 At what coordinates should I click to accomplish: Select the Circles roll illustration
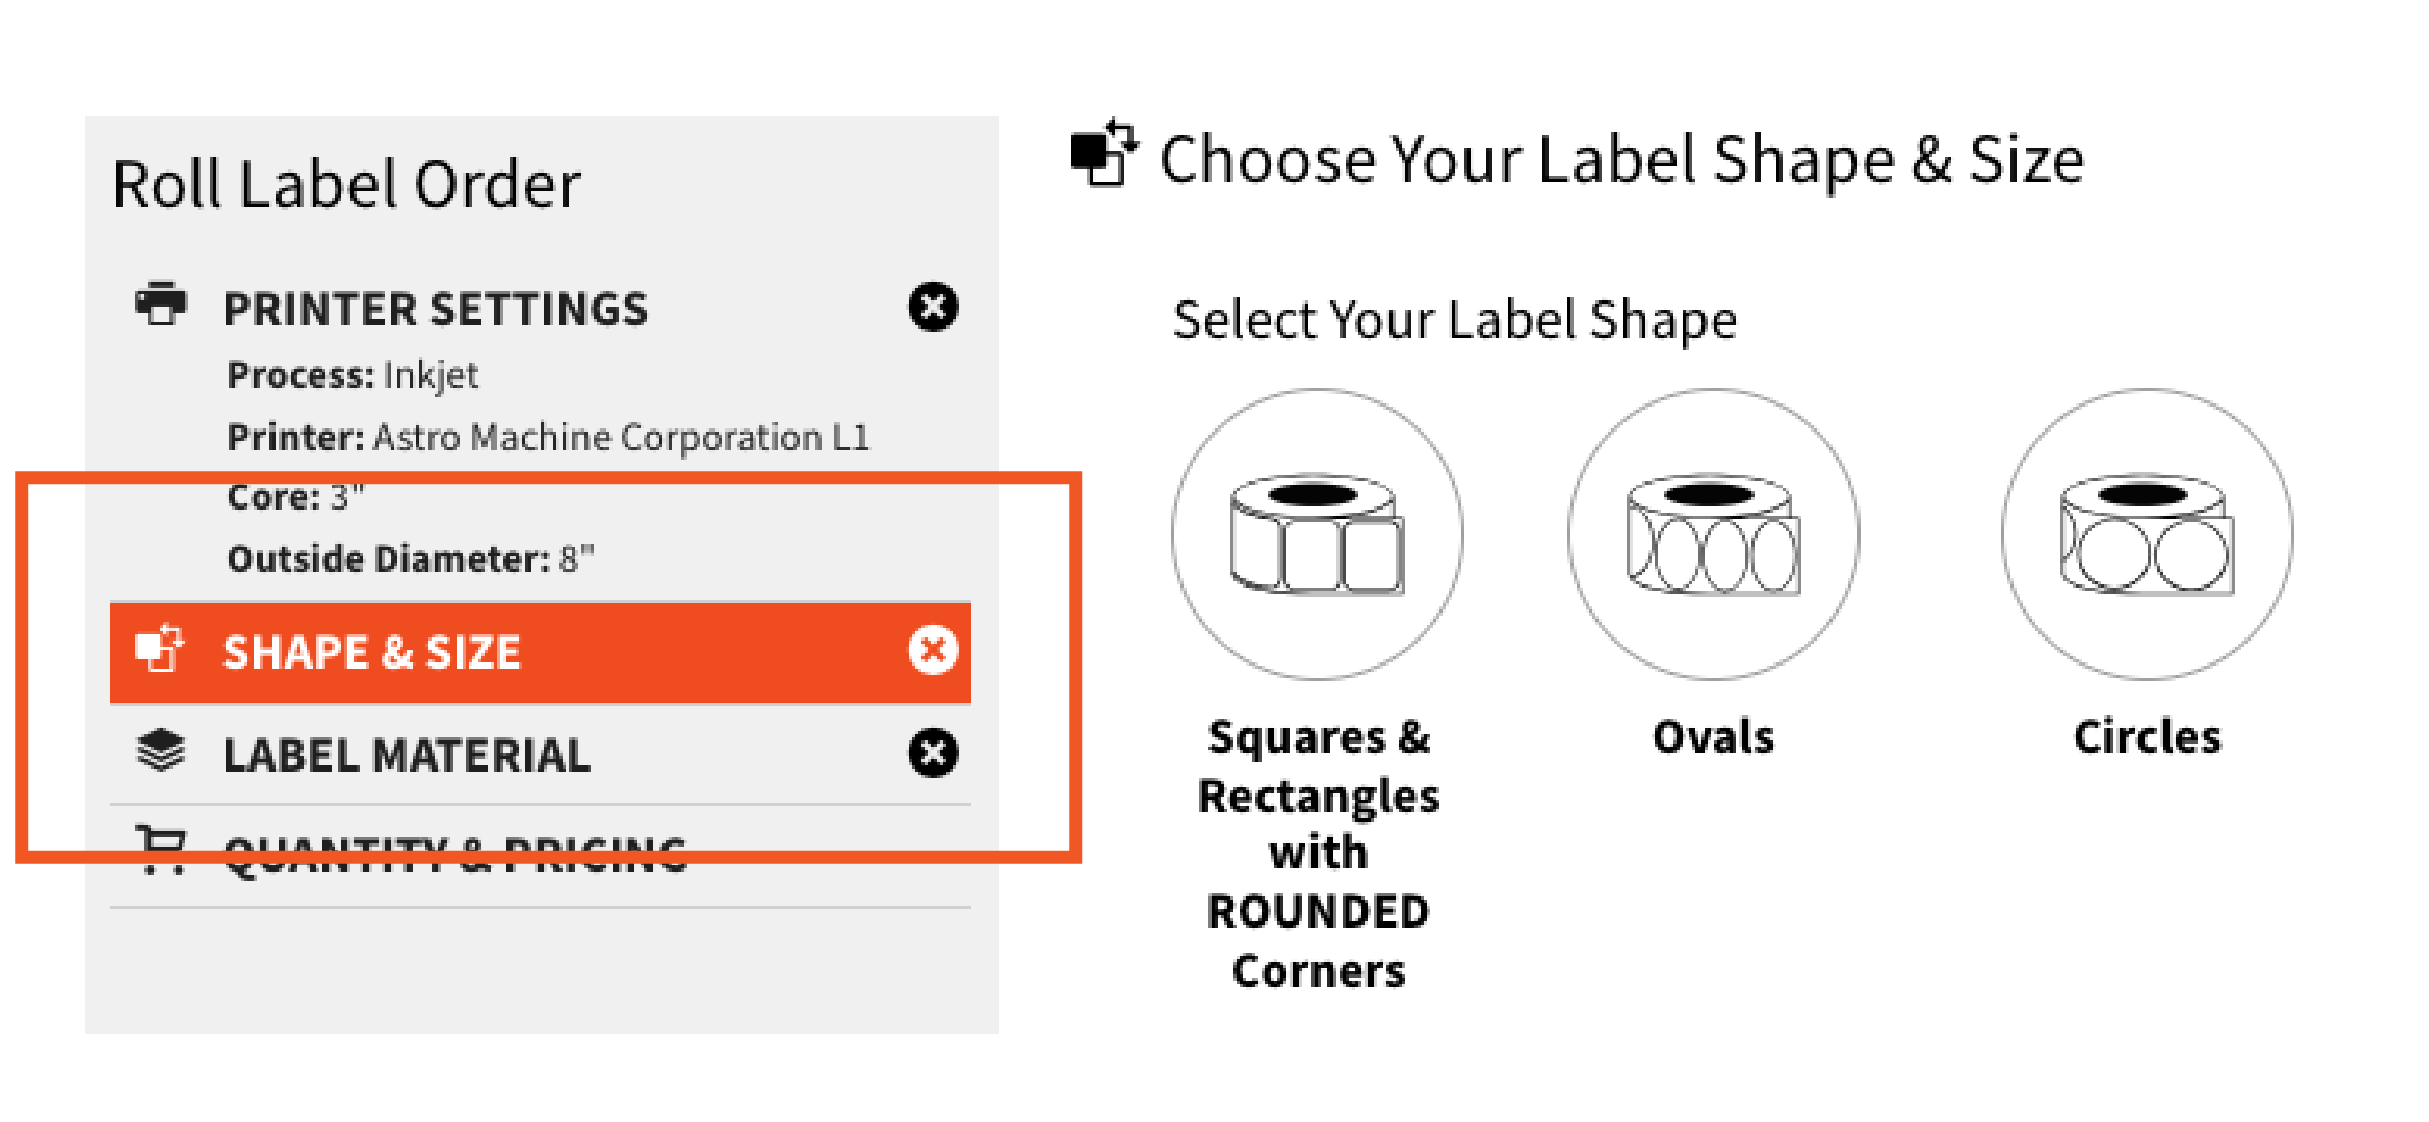[2146, 533]
